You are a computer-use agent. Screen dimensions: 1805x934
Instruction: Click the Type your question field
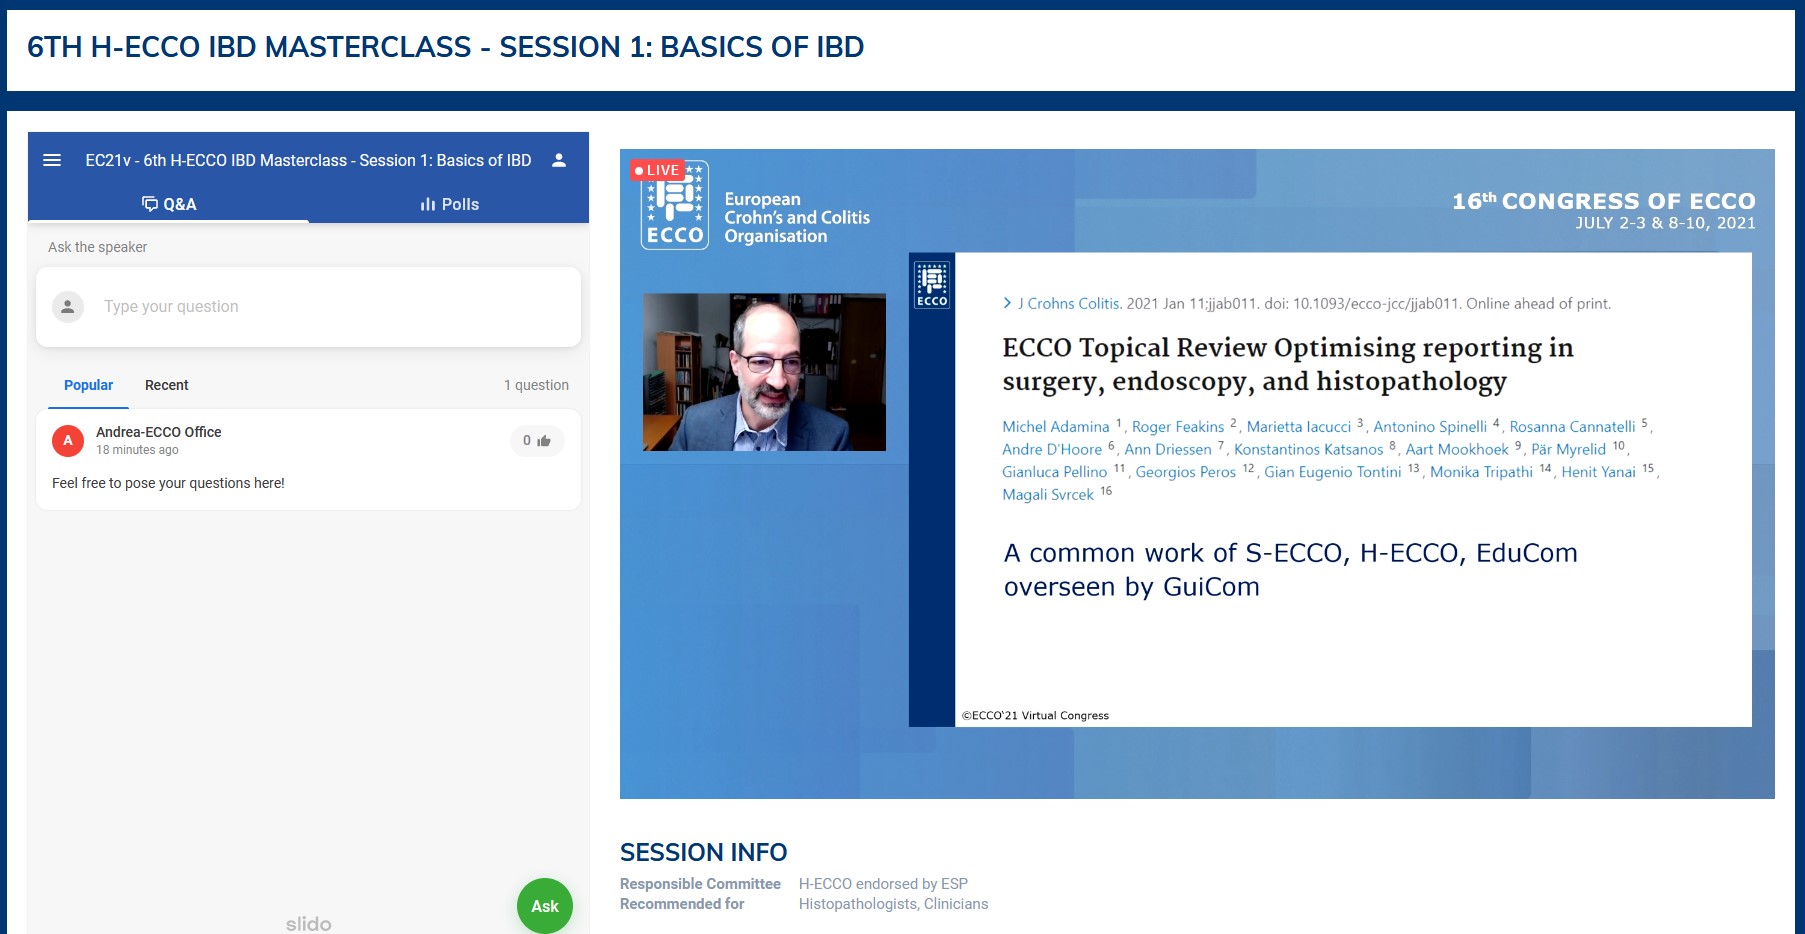[308, 307]
